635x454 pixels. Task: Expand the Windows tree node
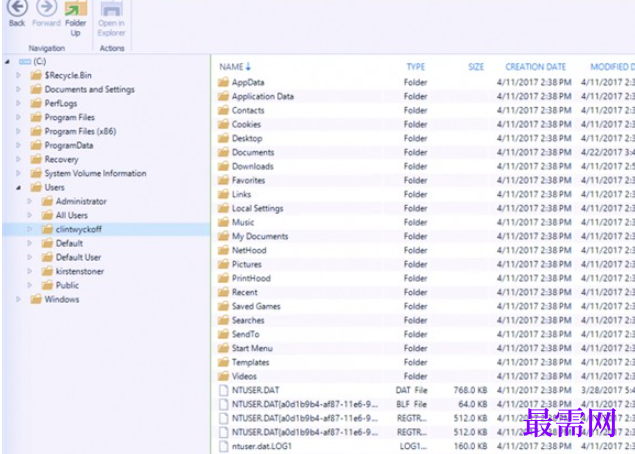[x=18, y=299]
